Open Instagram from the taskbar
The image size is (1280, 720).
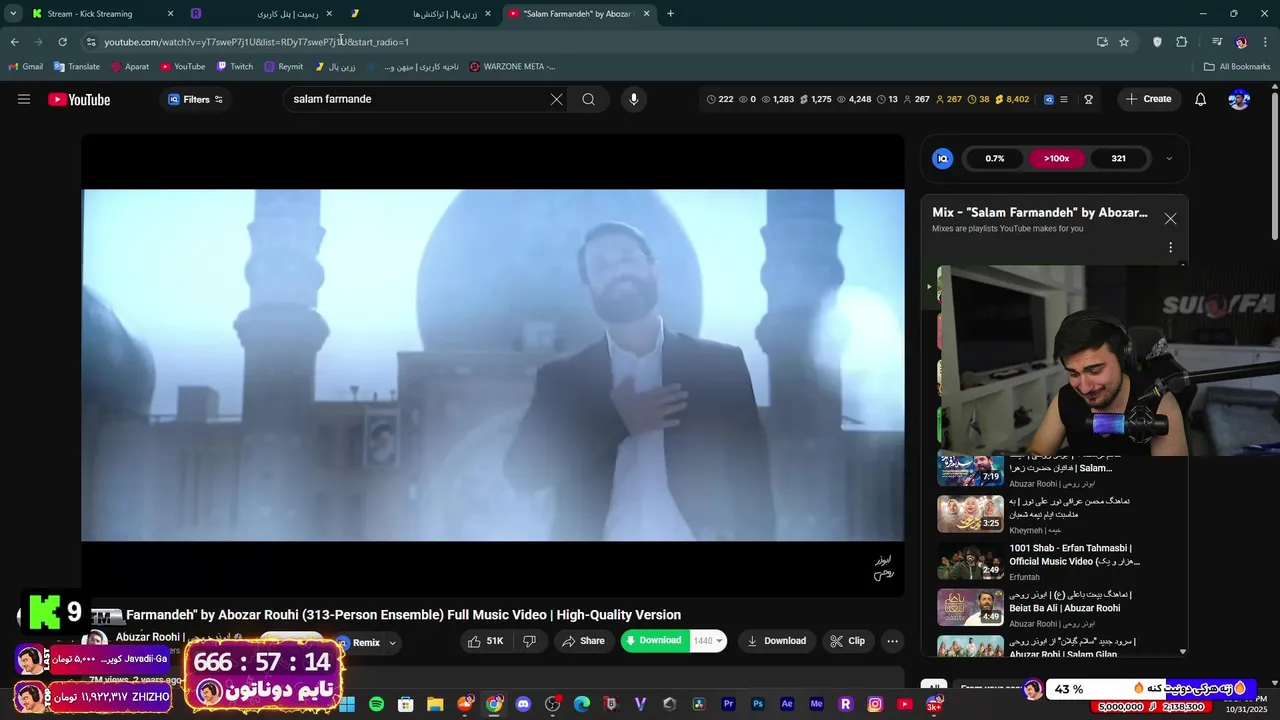(x=875, y=704)
